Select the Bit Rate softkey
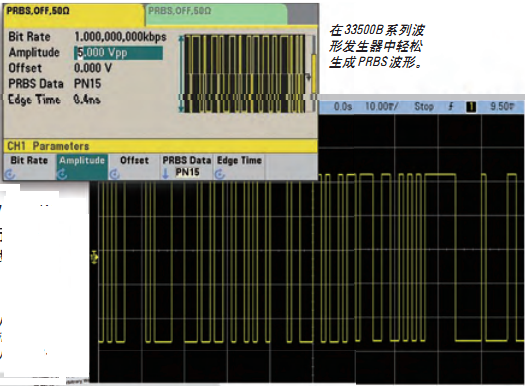Image resolution: width=530 pixels, height=386 pixels. [30, 167]
